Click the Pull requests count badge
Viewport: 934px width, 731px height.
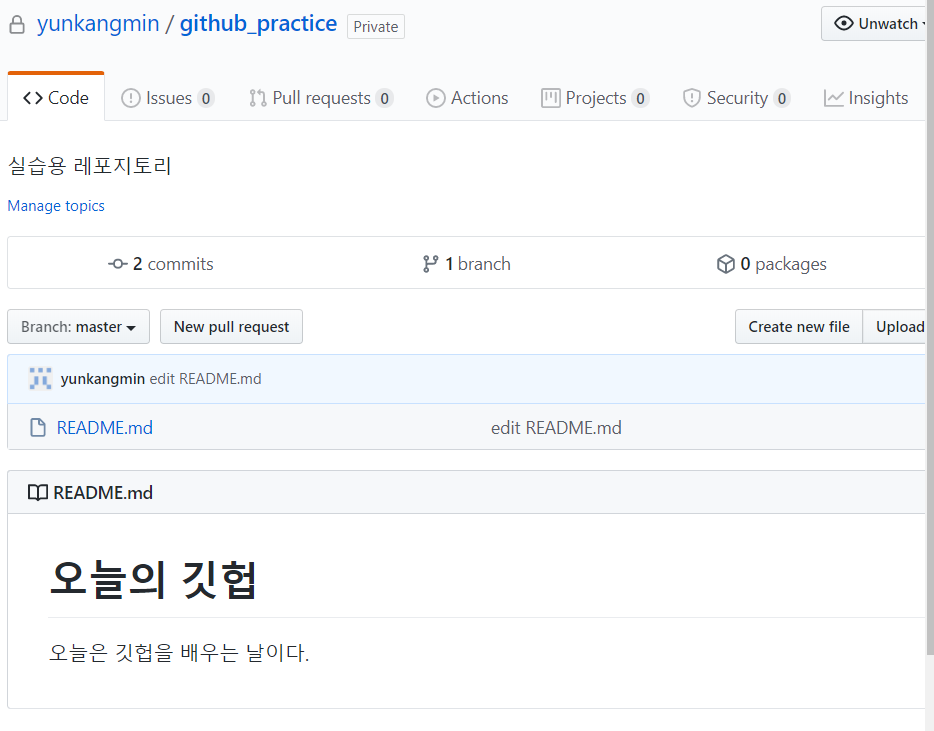384,98
